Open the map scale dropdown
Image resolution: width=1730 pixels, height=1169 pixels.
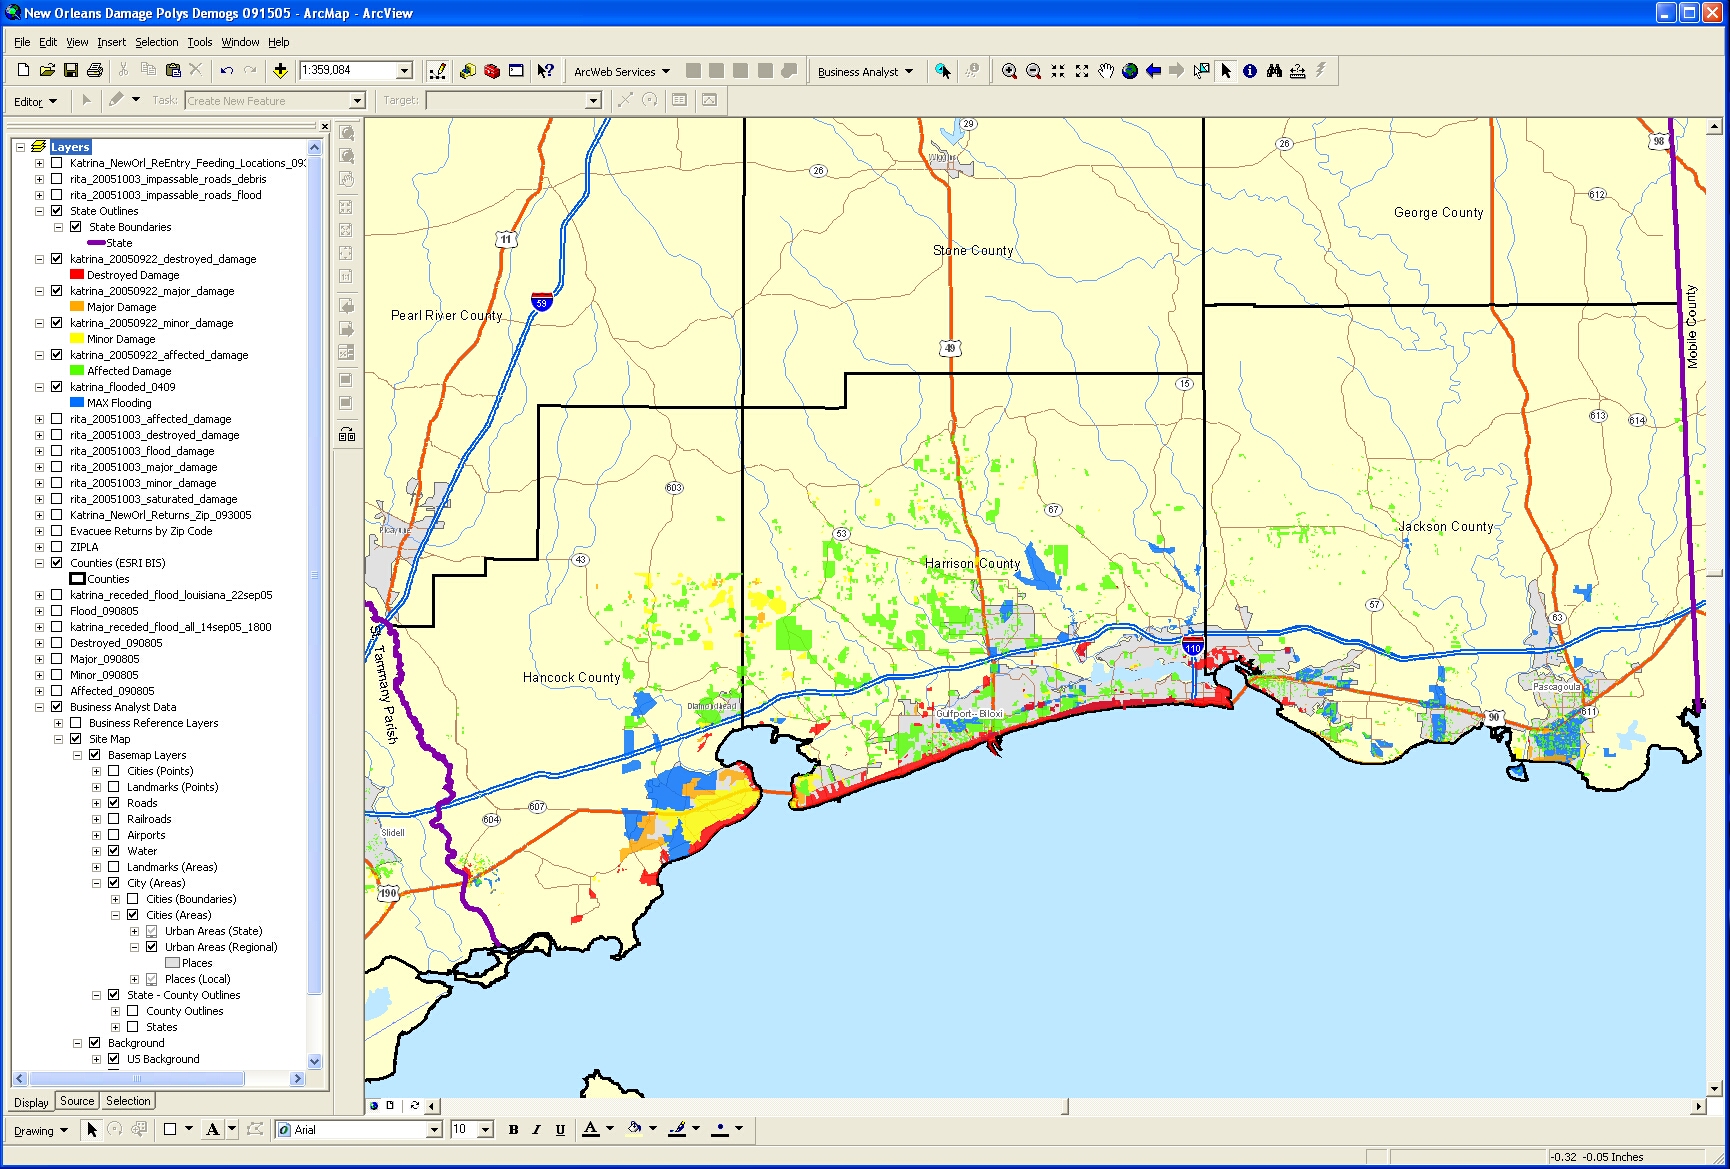pyautogui.click(x=405, y=70)
